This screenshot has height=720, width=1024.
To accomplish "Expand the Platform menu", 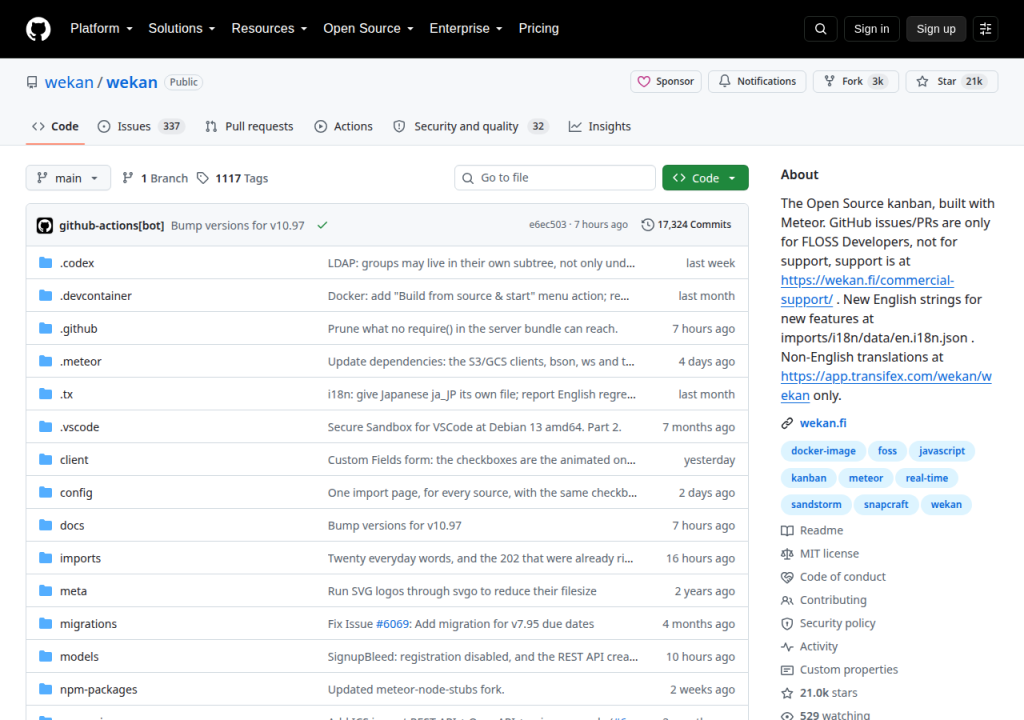I will click(x=101, y=29).
